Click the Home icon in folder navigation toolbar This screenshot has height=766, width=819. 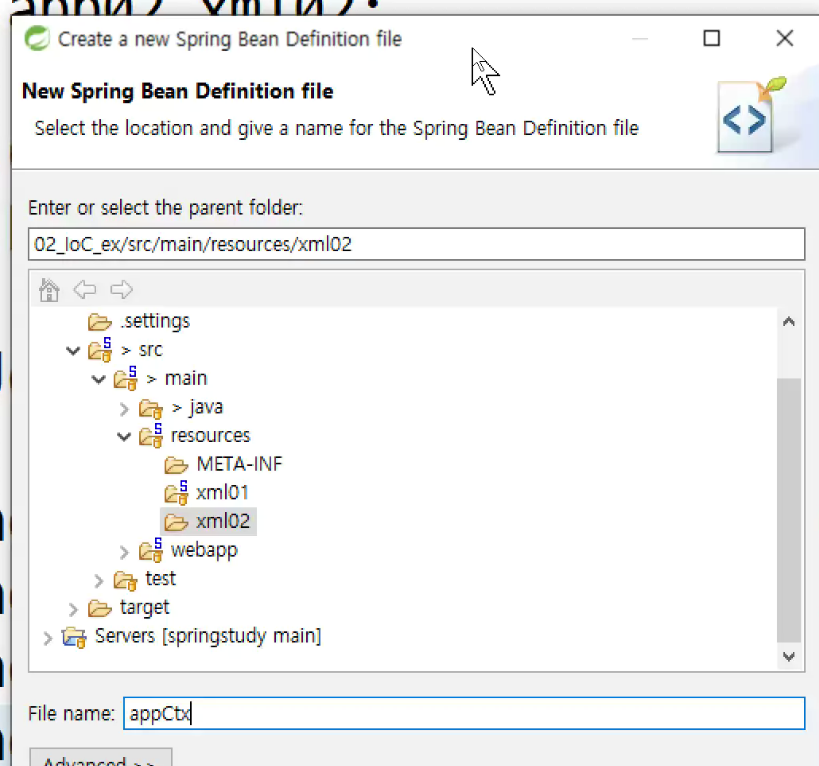pyautogui.click(x=49, y=290)
